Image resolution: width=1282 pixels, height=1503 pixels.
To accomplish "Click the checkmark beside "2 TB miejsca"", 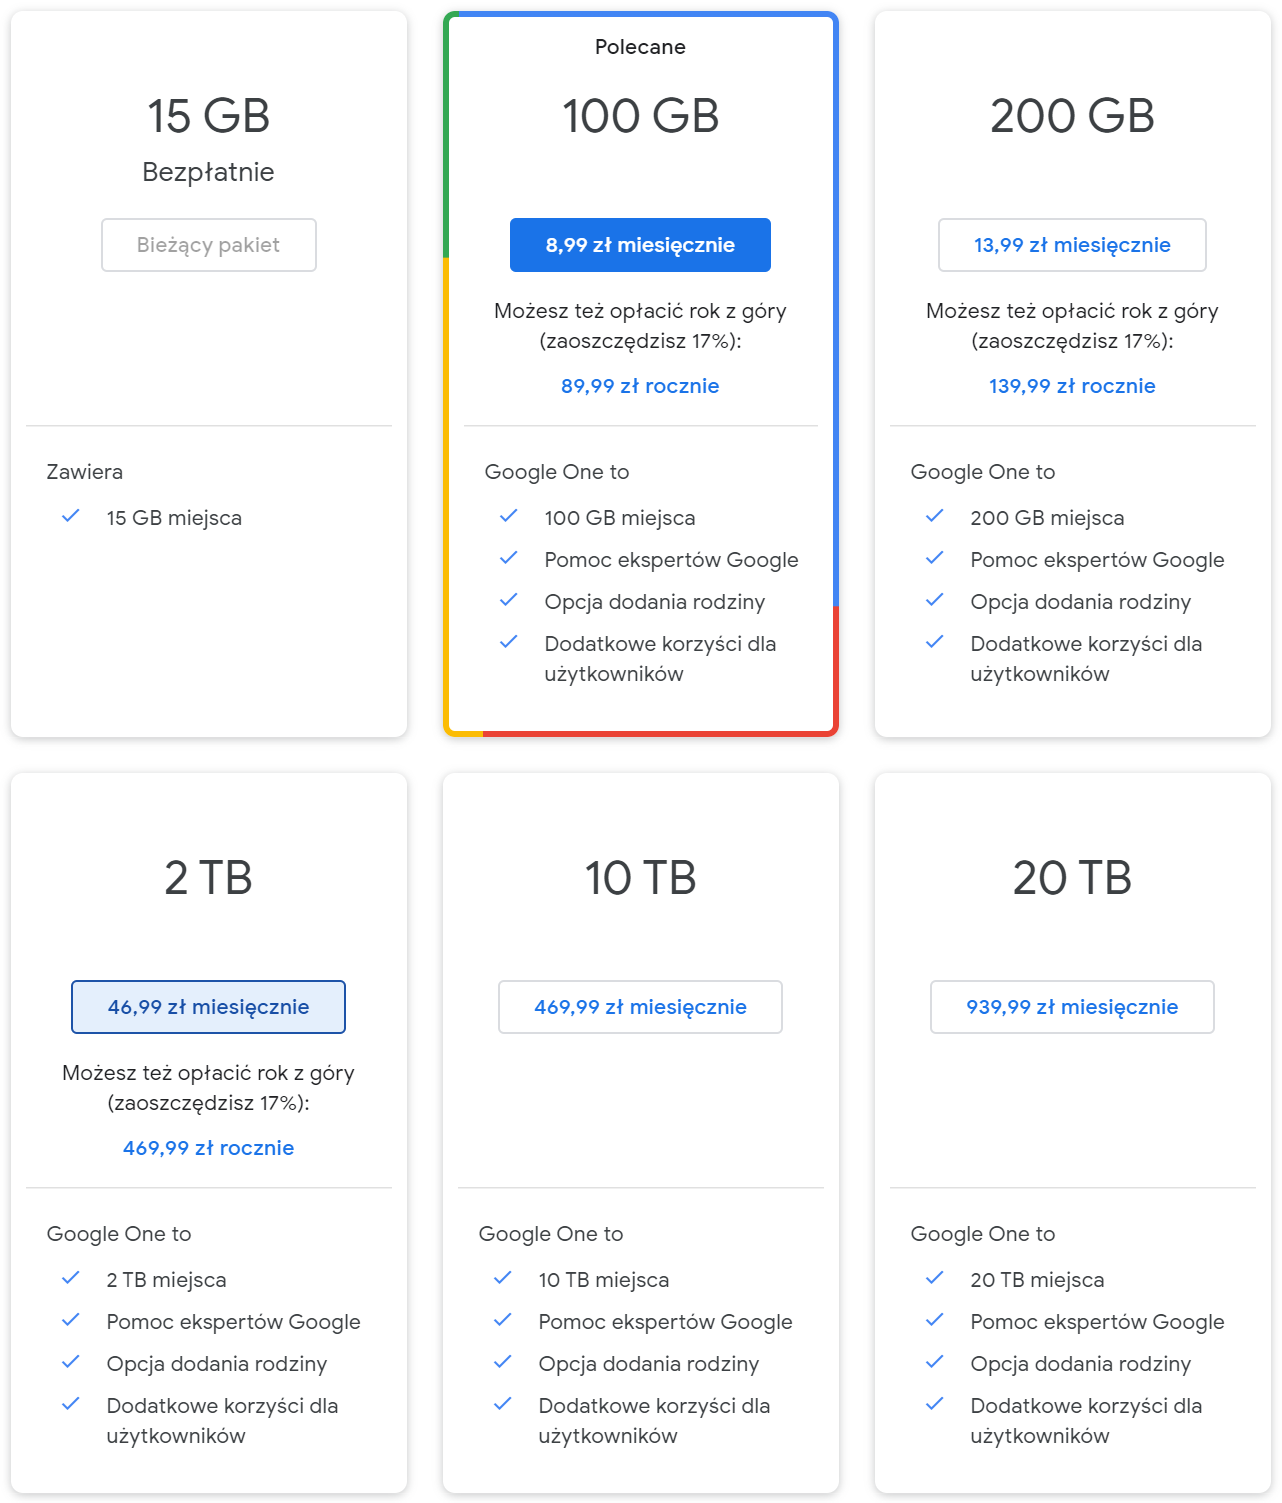I will pos(71,1278).
